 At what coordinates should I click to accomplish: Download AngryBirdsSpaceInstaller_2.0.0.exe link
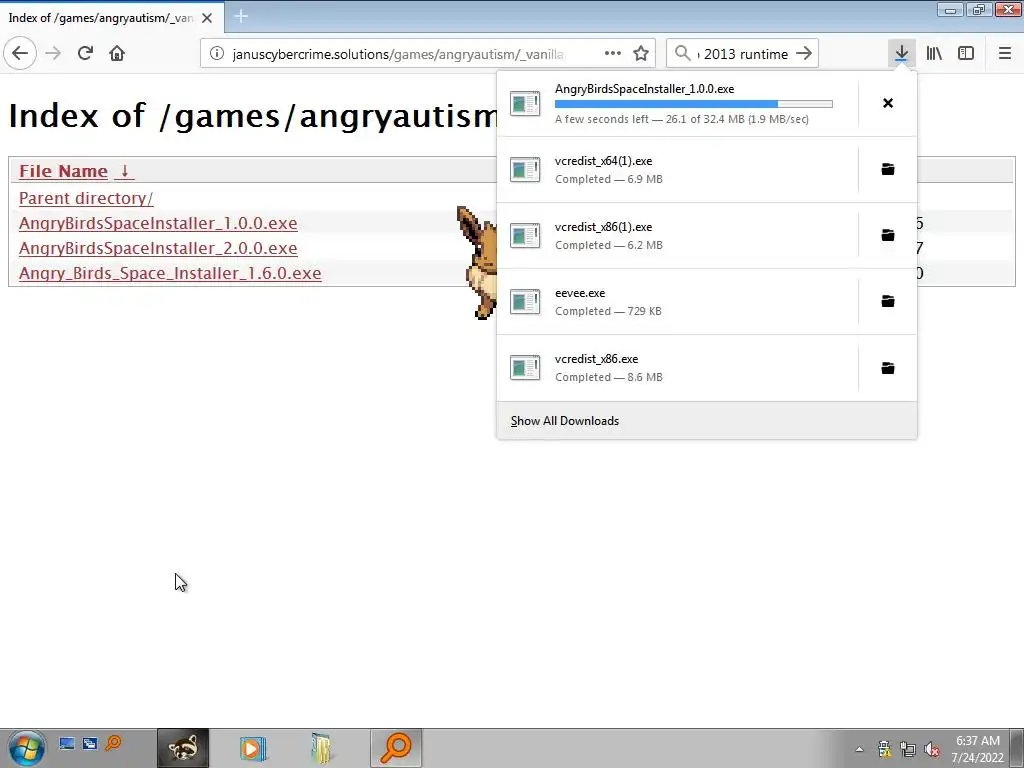[x=158, y=248]
